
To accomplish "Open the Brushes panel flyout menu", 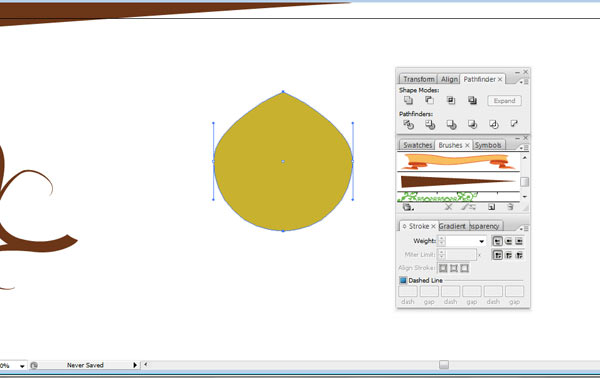I will 524,147.
